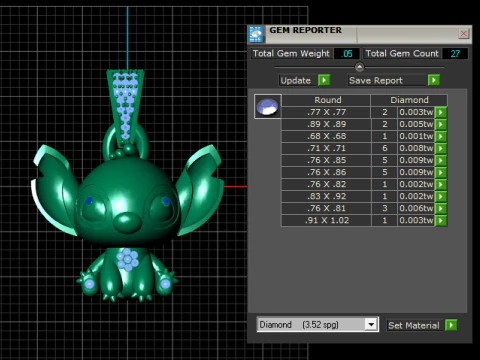
Task: Collapse panel with the round up-arrow handle
Action: tap(359, 67)
